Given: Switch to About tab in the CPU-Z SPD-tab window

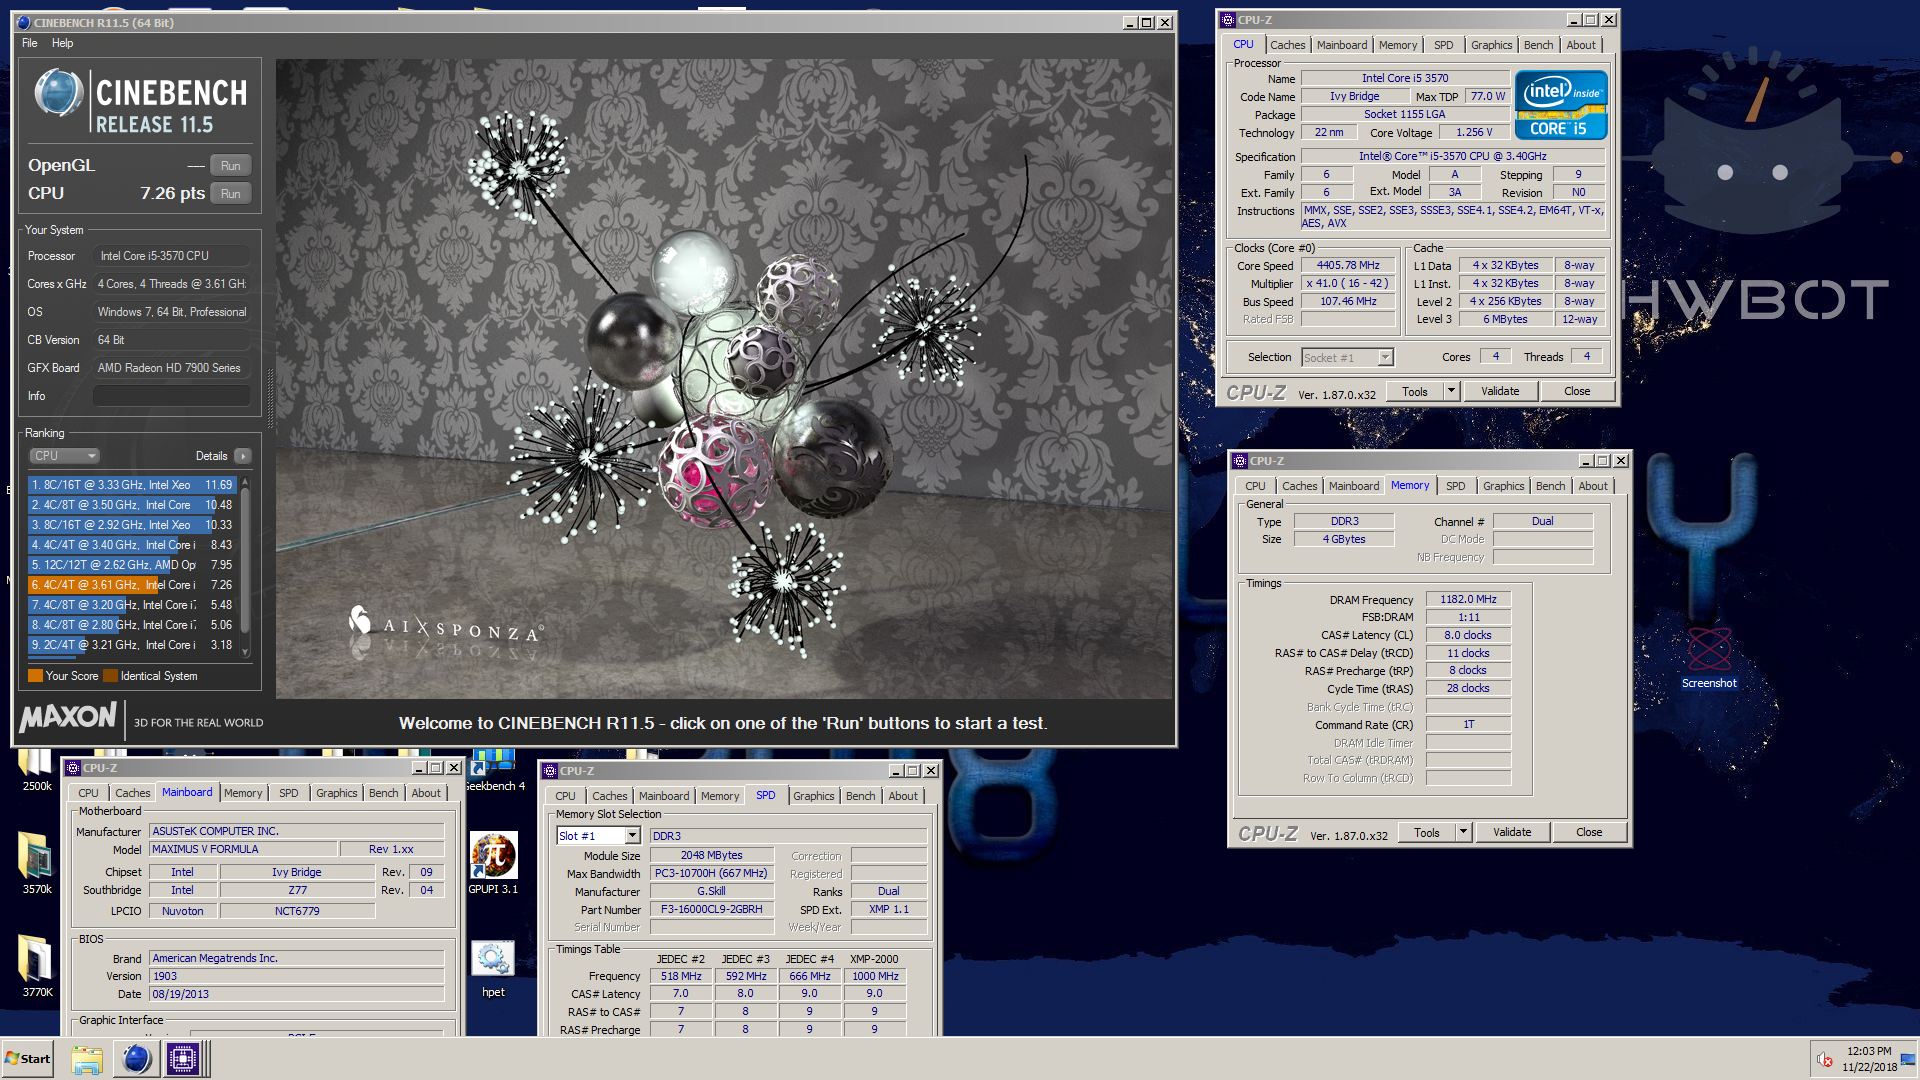Looking at the screenshot, I should pyautogui.click(x=902, y=796).
